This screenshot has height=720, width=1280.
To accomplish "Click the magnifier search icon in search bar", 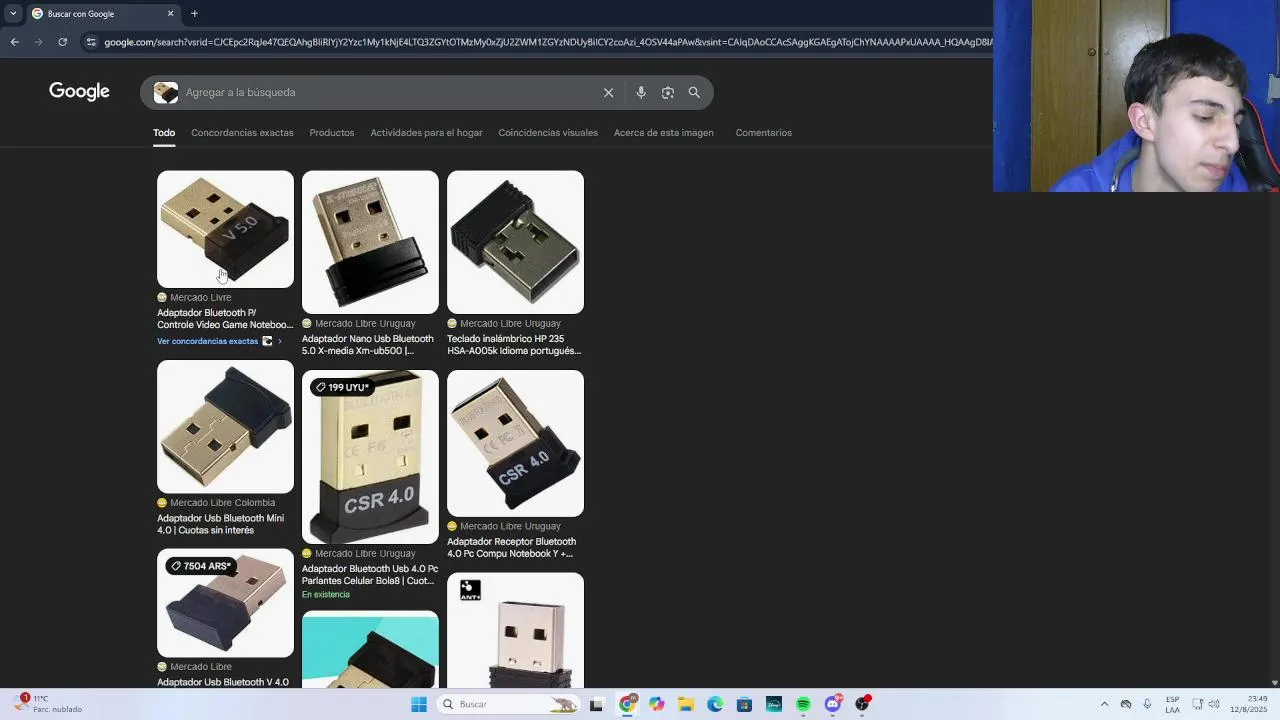I will click(694, 92).
